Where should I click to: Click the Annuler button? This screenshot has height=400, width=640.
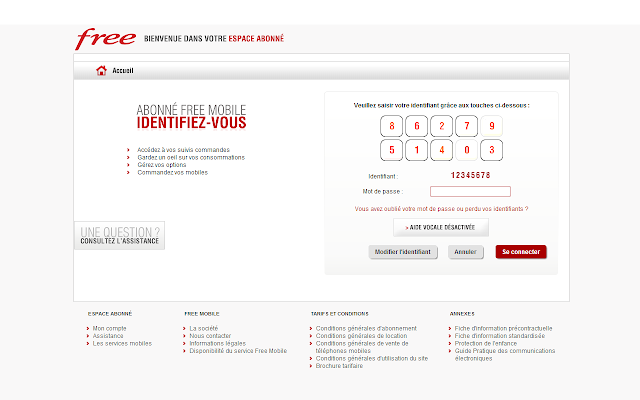point(465,252)
